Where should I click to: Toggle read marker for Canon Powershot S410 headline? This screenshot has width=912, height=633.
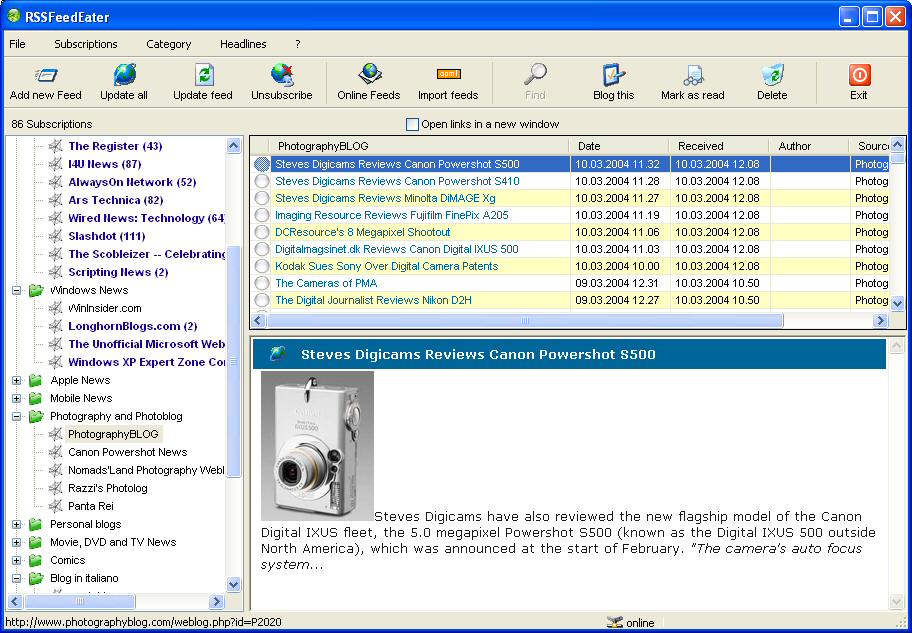click(x=262, y=182)
